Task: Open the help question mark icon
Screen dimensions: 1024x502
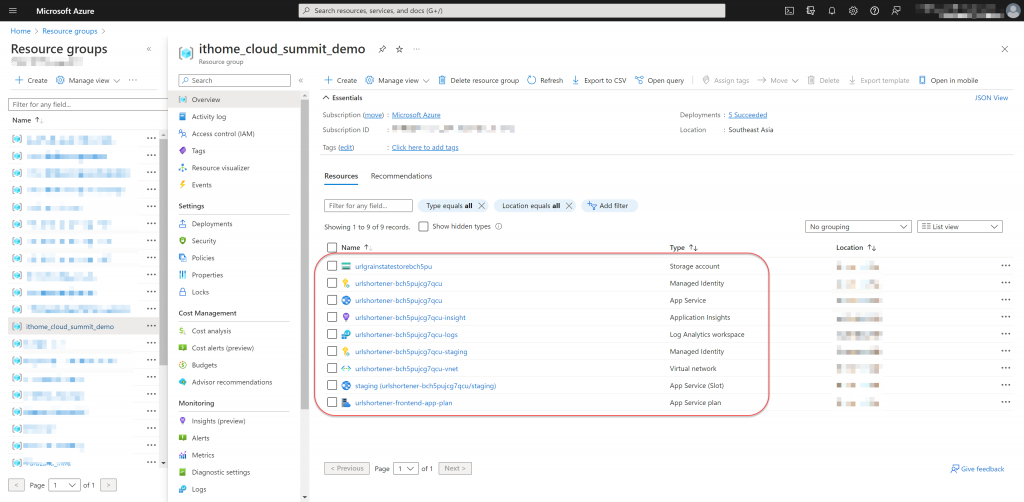Action: [x=874, y=10]
